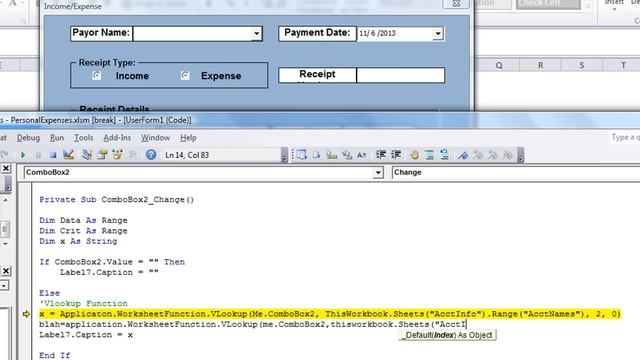Click the 'Vlookup Function' comment line
The height and width of the screenshot is (360, 640).
coord(83,303)
